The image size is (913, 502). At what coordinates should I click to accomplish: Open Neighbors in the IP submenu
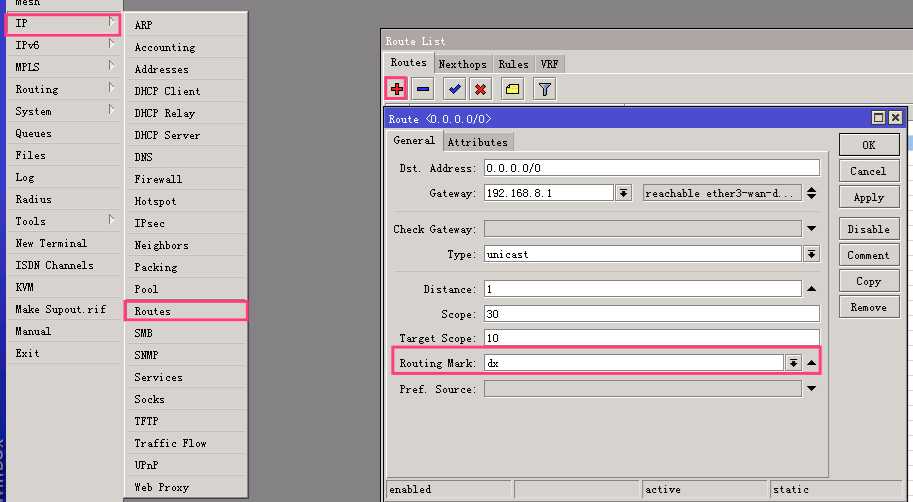point(186,245)
